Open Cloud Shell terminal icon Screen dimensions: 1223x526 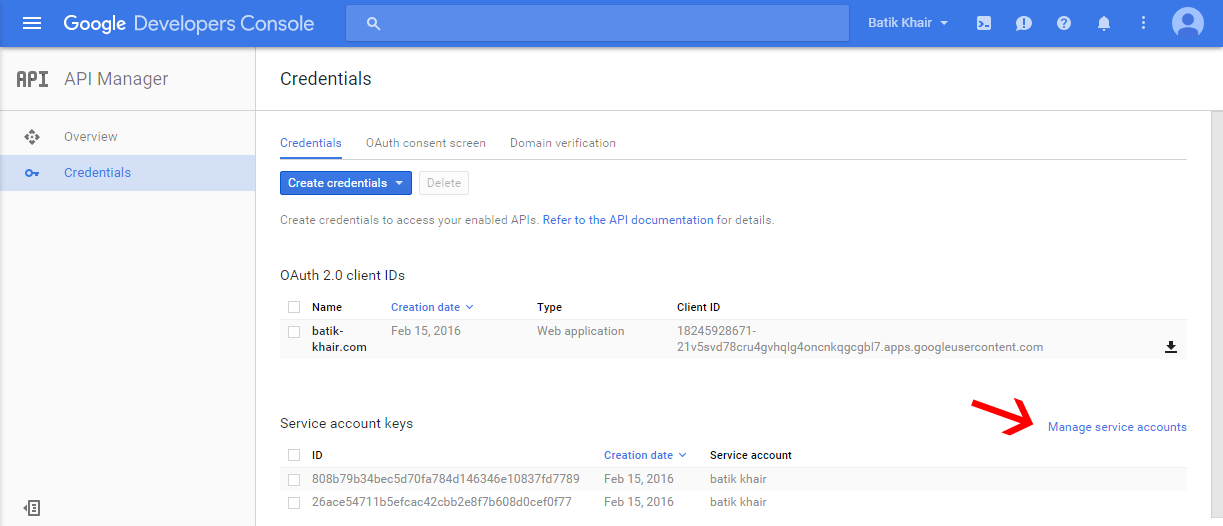[984, 23]
